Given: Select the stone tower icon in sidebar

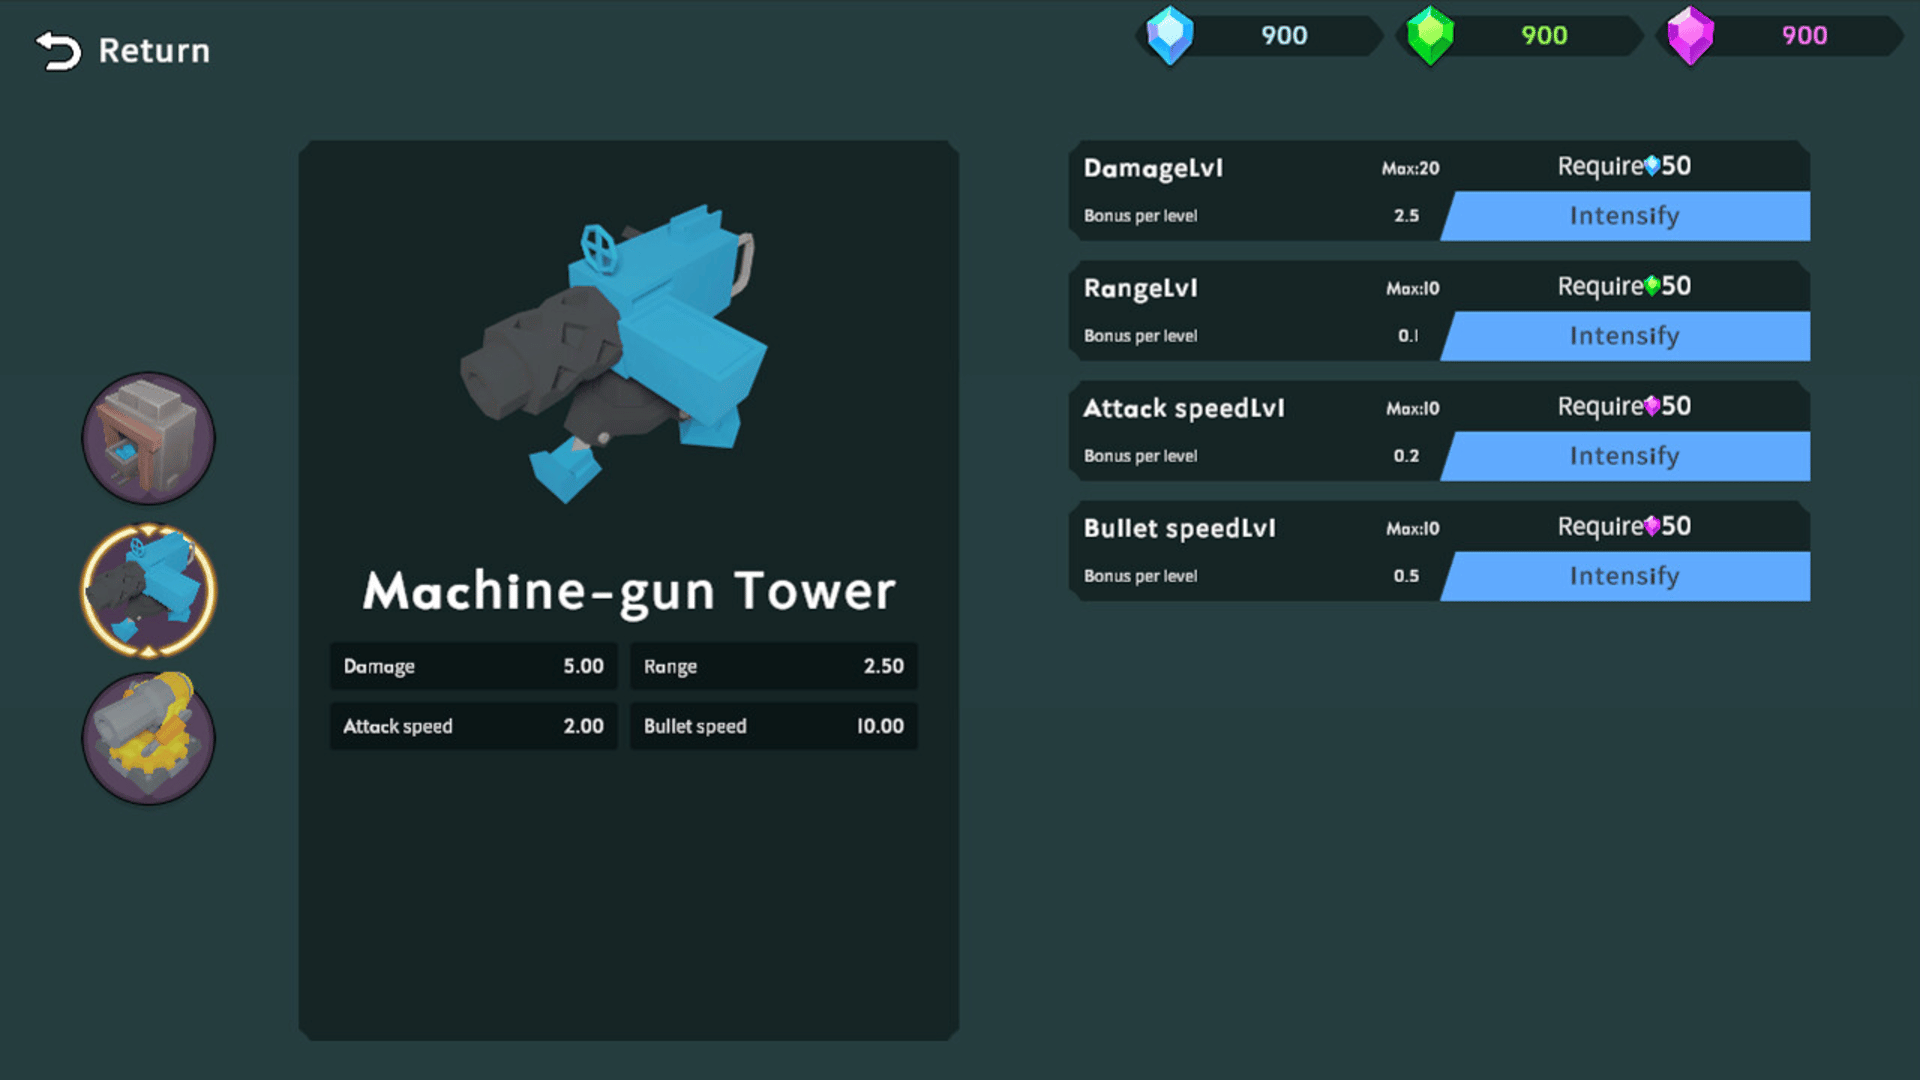Looking at the screenshot, I should click(148, 439).
